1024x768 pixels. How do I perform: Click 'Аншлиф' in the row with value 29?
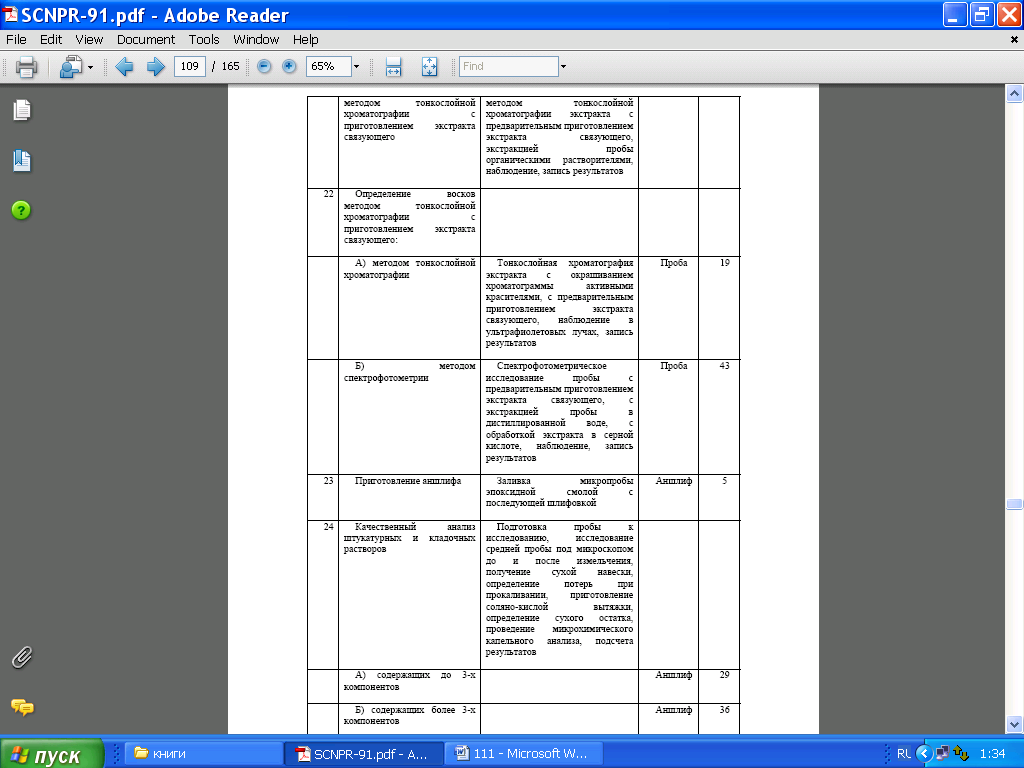pos(674,675)
